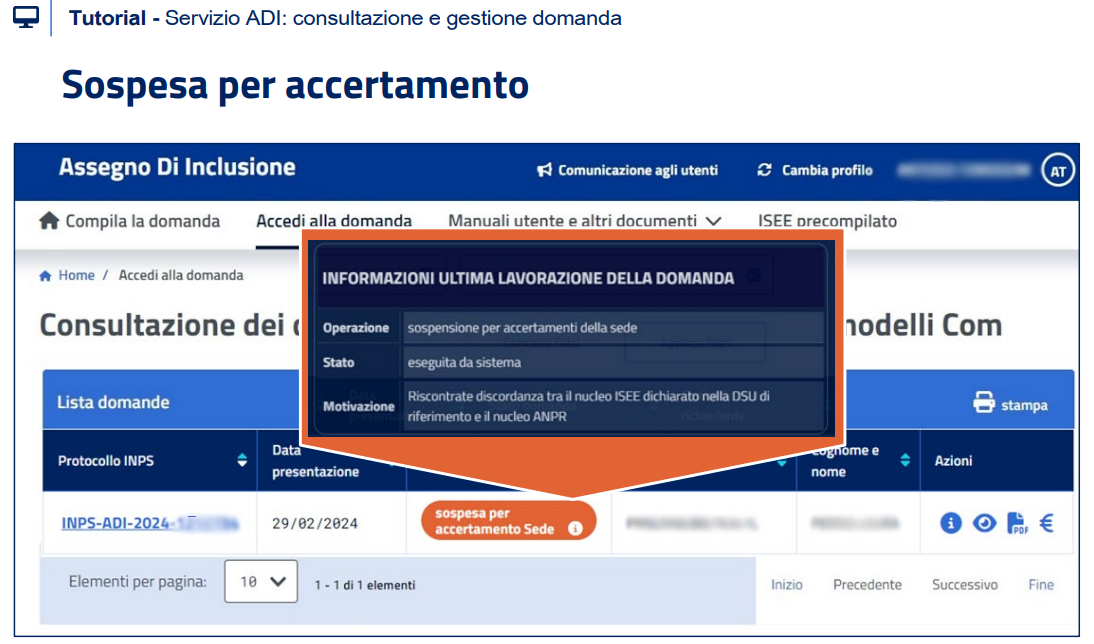The width and height of the screenshot is (1094, 644).
Task: Click the Stato row label in popup
Action: point(338,363)
